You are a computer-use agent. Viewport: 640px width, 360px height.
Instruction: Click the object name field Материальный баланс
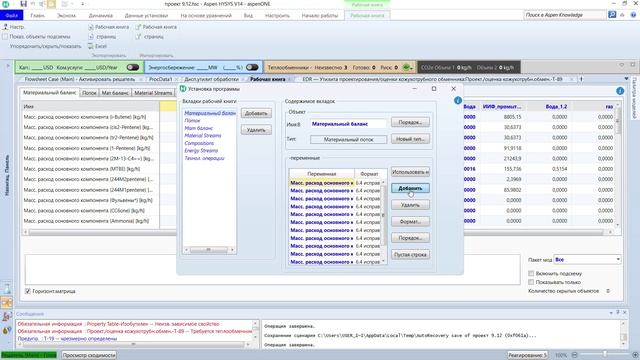tap(348, 124)
